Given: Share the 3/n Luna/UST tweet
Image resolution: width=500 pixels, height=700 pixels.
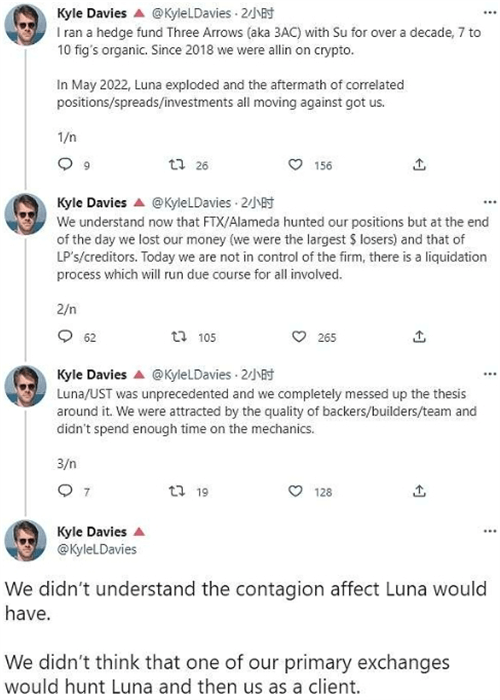Looking at the screenshot, I should [x=419, y=491].
